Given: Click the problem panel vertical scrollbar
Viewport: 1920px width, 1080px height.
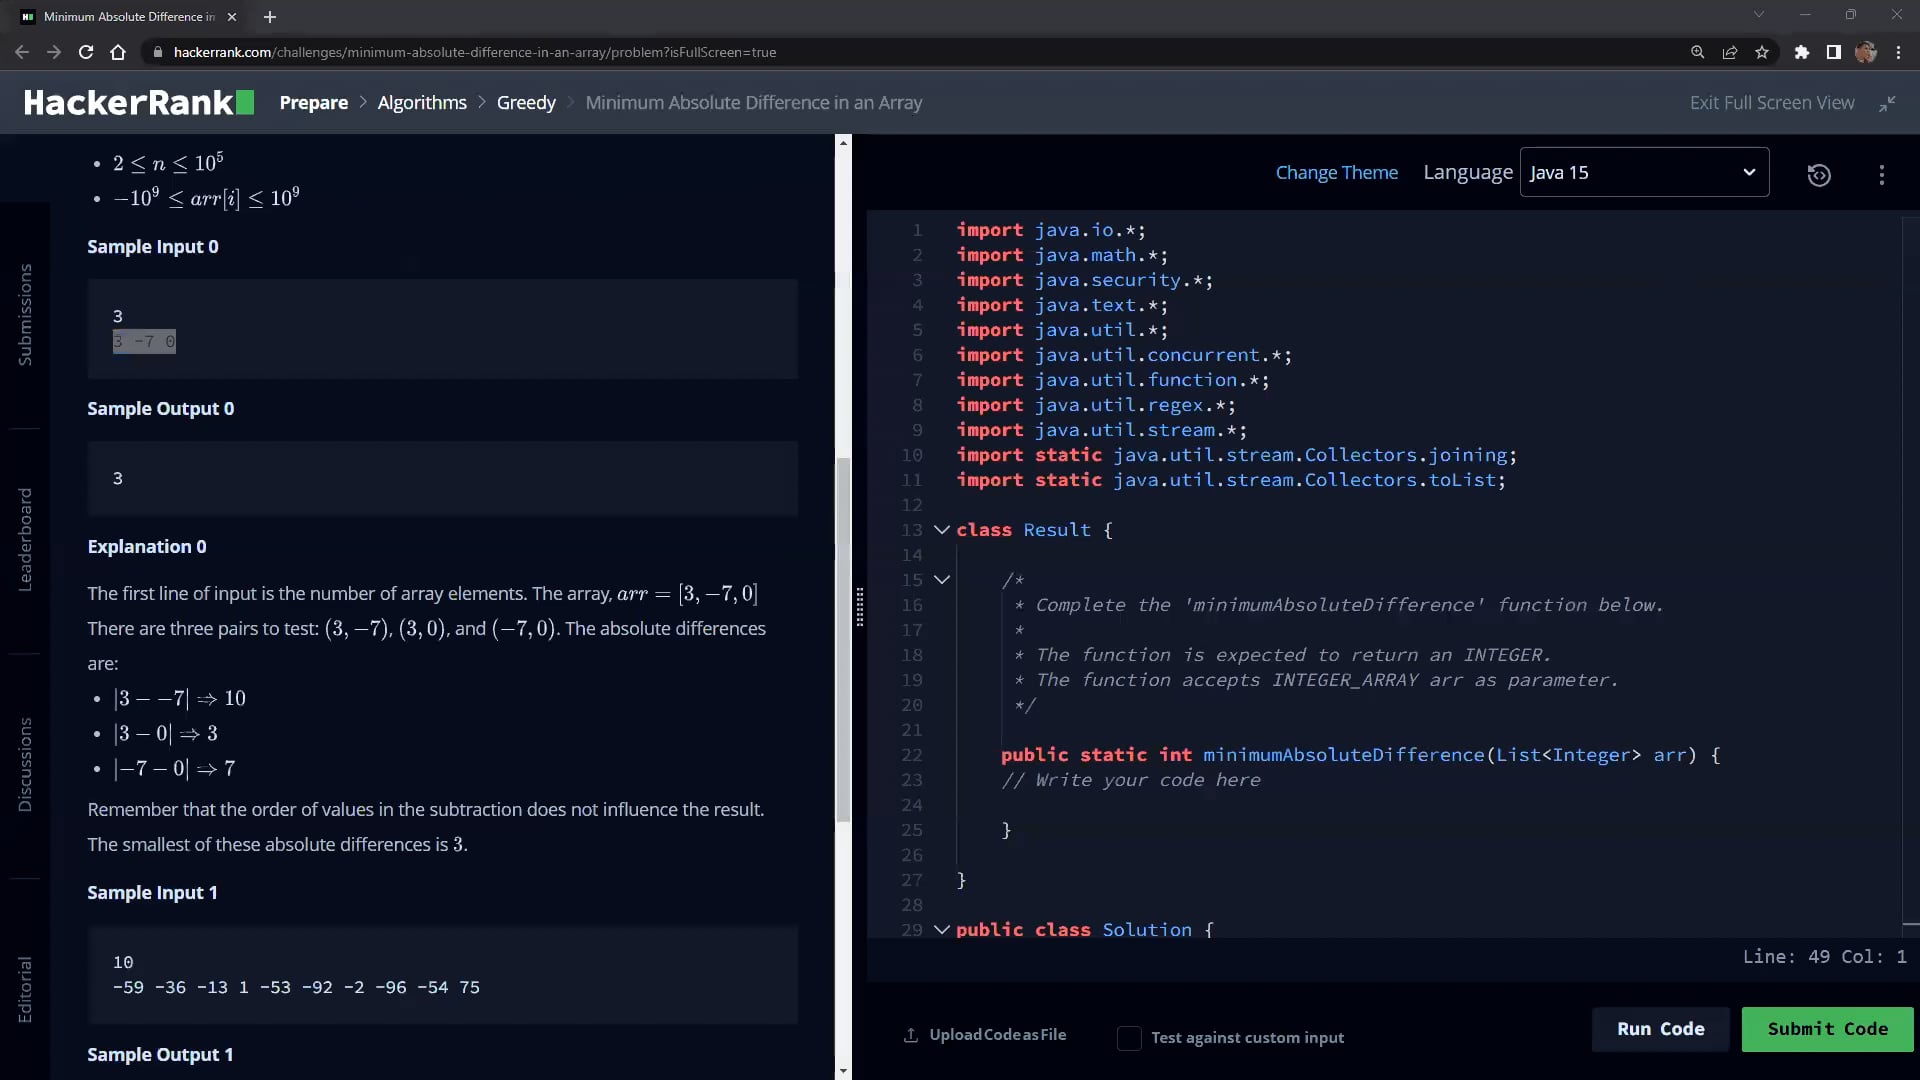Looking at the screenshot, I should tap(843, 640).
